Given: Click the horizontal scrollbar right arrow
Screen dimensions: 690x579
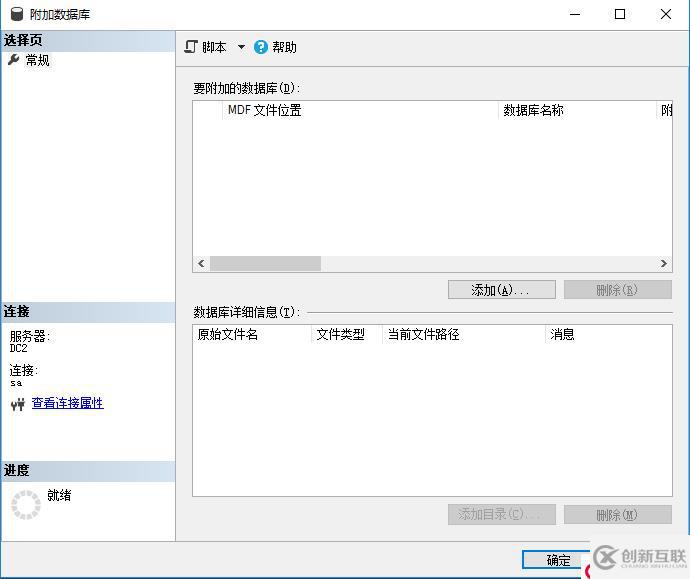Looking at the screenshot, I should pos(664,264).
